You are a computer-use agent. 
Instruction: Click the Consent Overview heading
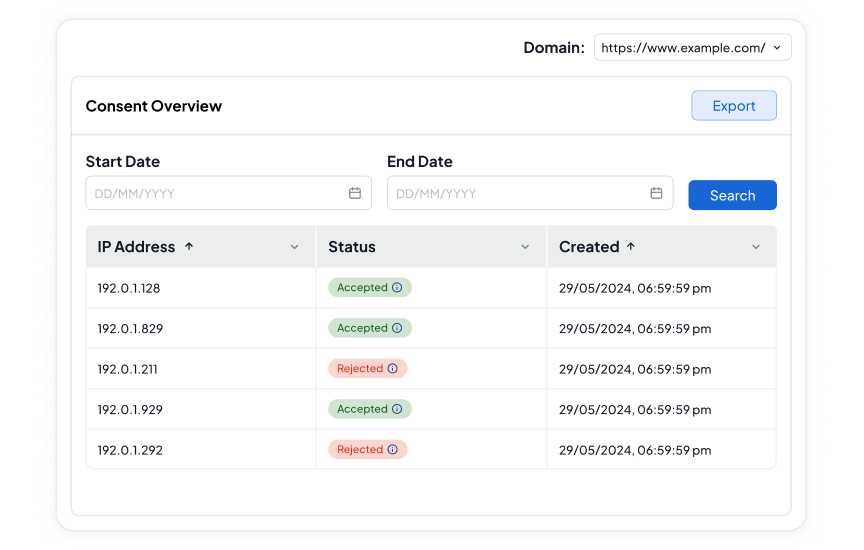coord(154,106)
